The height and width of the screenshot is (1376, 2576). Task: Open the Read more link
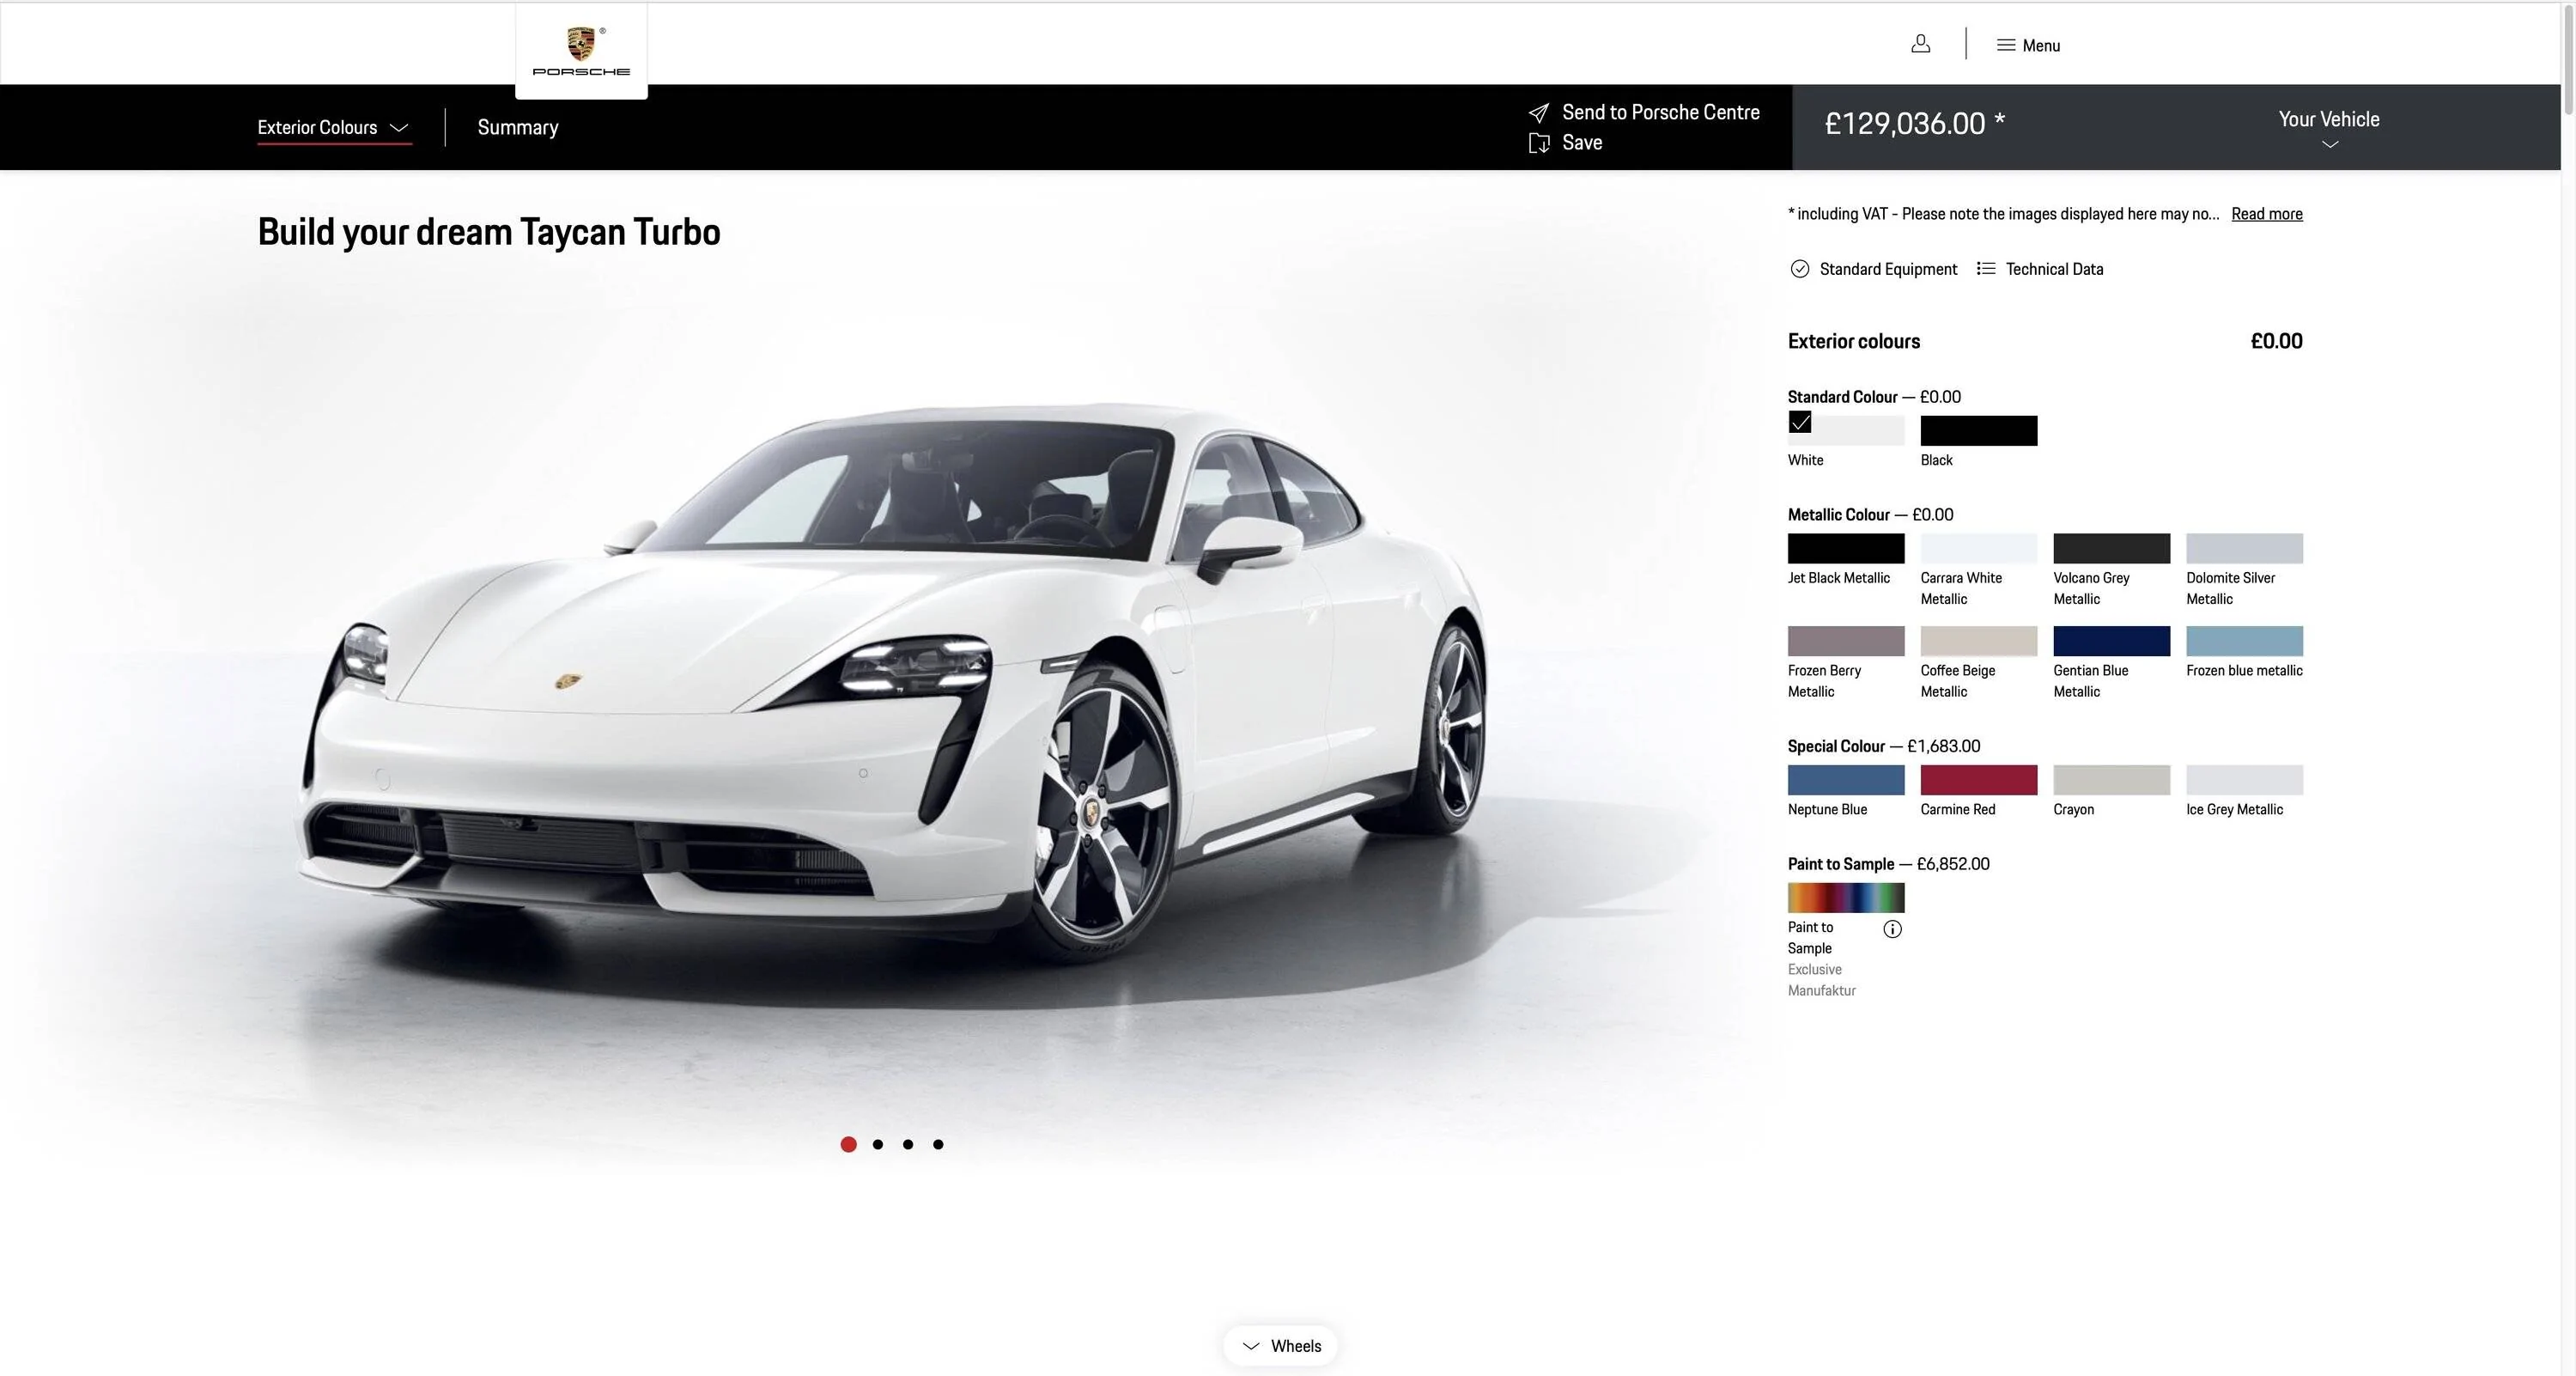point(2266,214)
